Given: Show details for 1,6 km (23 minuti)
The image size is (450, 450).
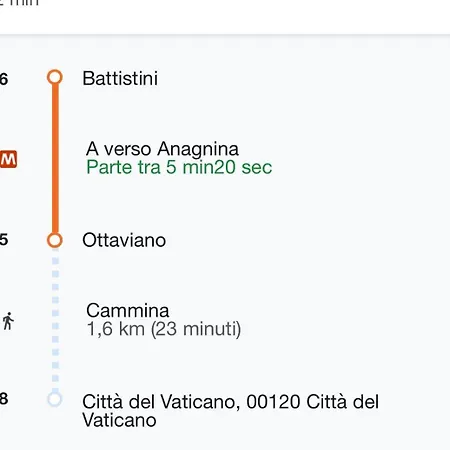Looking at the screenshot, I should [x=164, y=329].
